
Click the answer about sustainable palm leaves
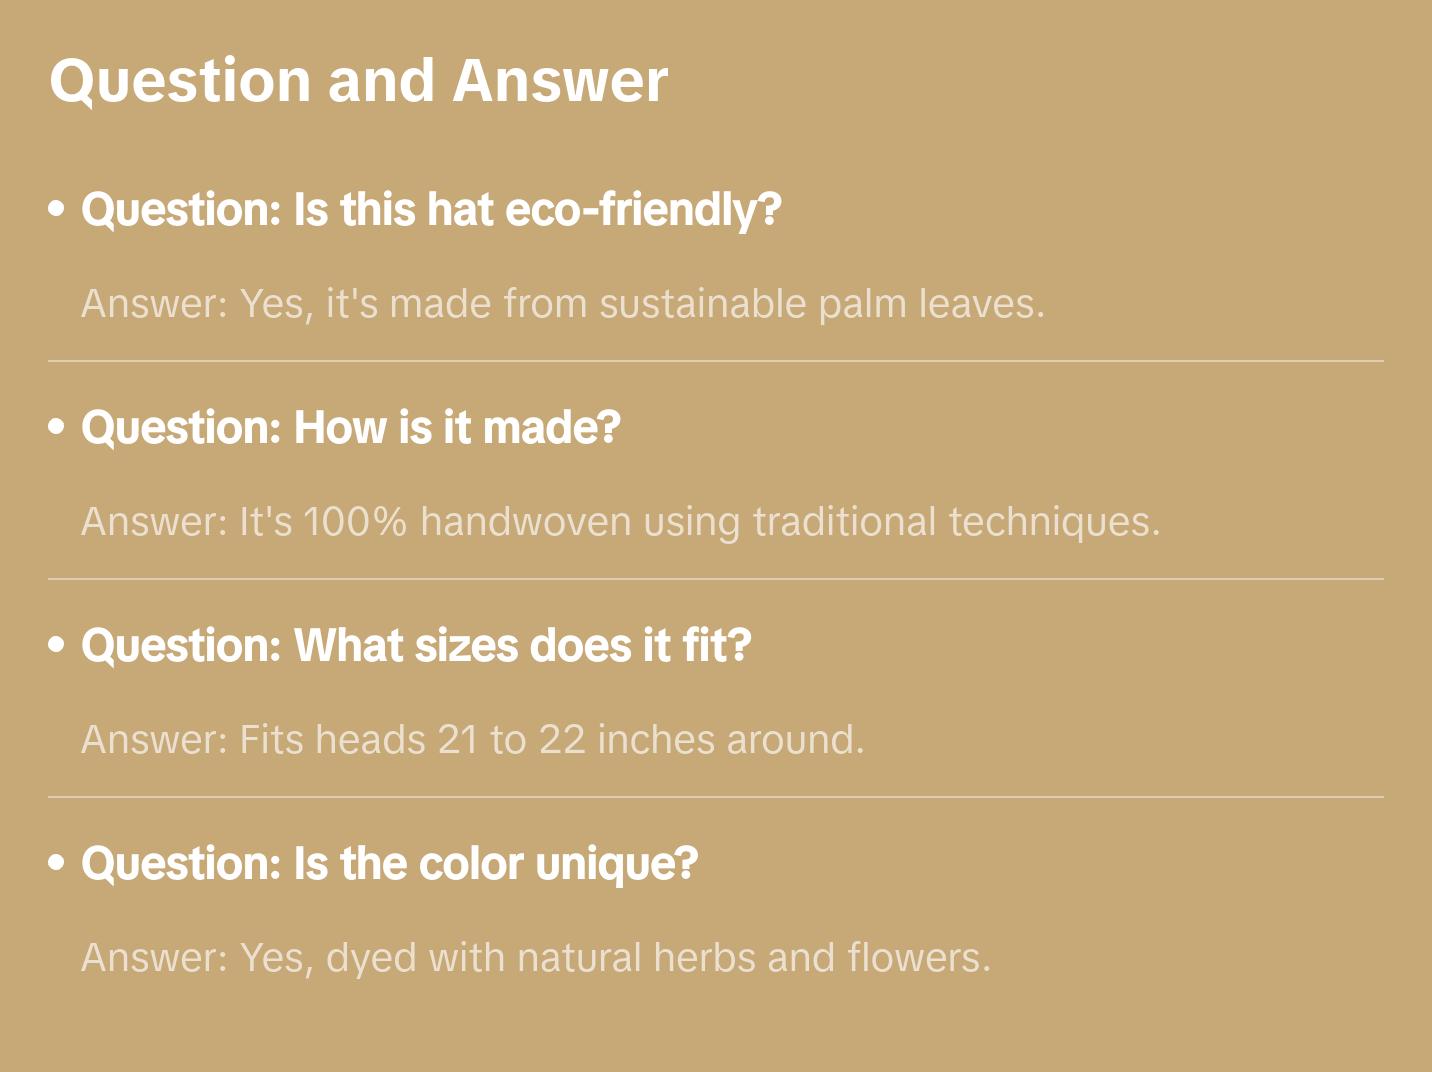coord(563,304)
